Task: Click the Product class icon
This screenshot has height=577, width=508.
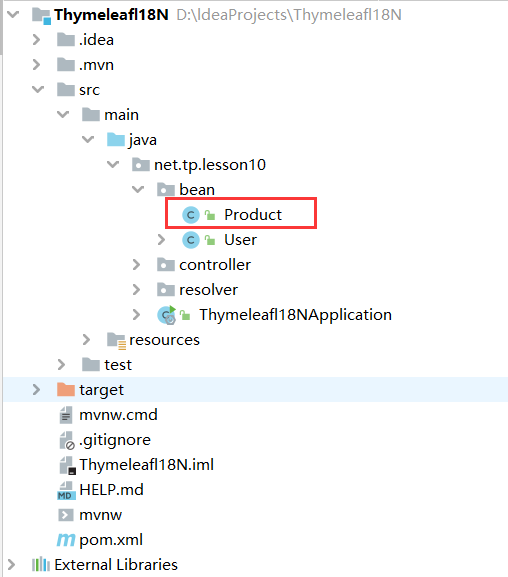Action: [x=191, y=215]
